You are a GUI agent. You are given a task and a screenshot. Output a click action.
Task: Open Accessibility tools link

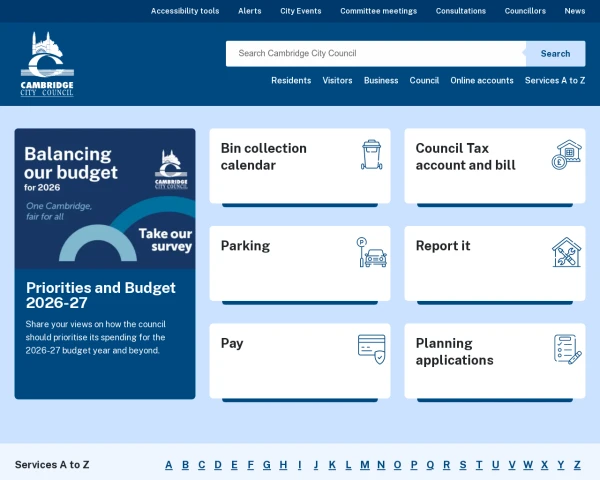click(x=185, y=11)
